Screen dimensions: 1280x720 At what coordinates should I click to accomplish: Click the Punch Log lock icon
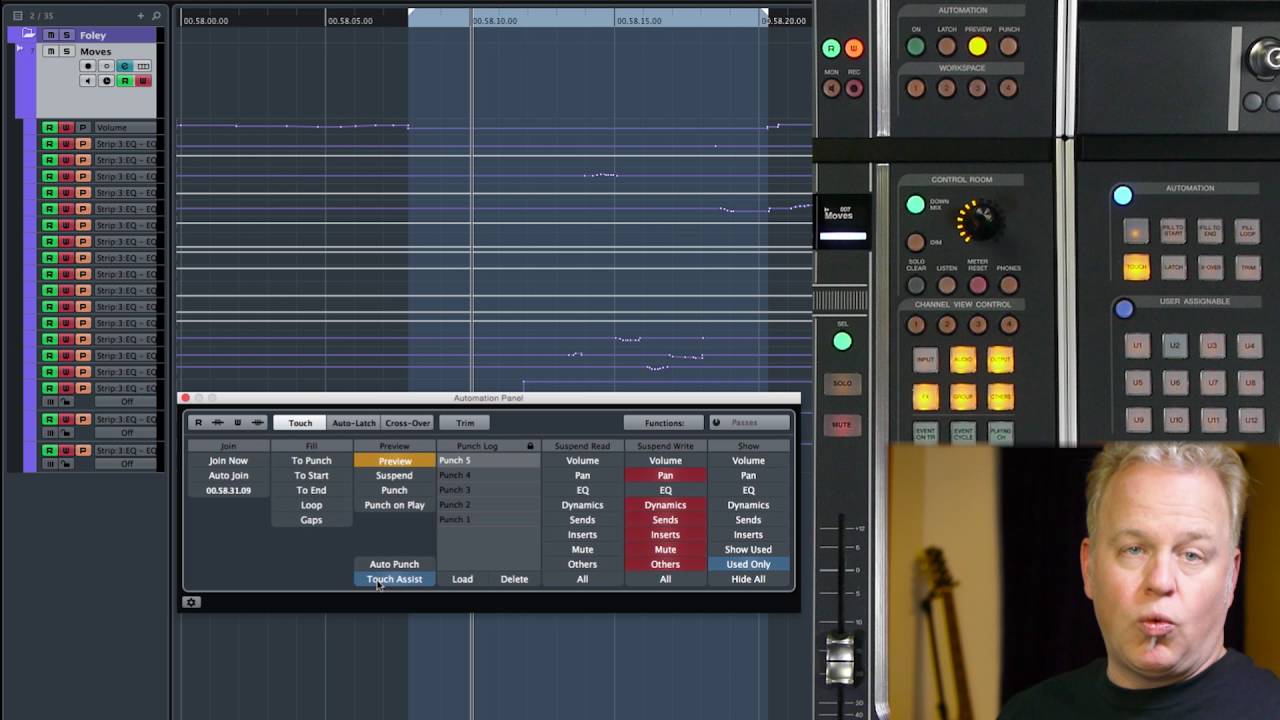tap(530, 446)
